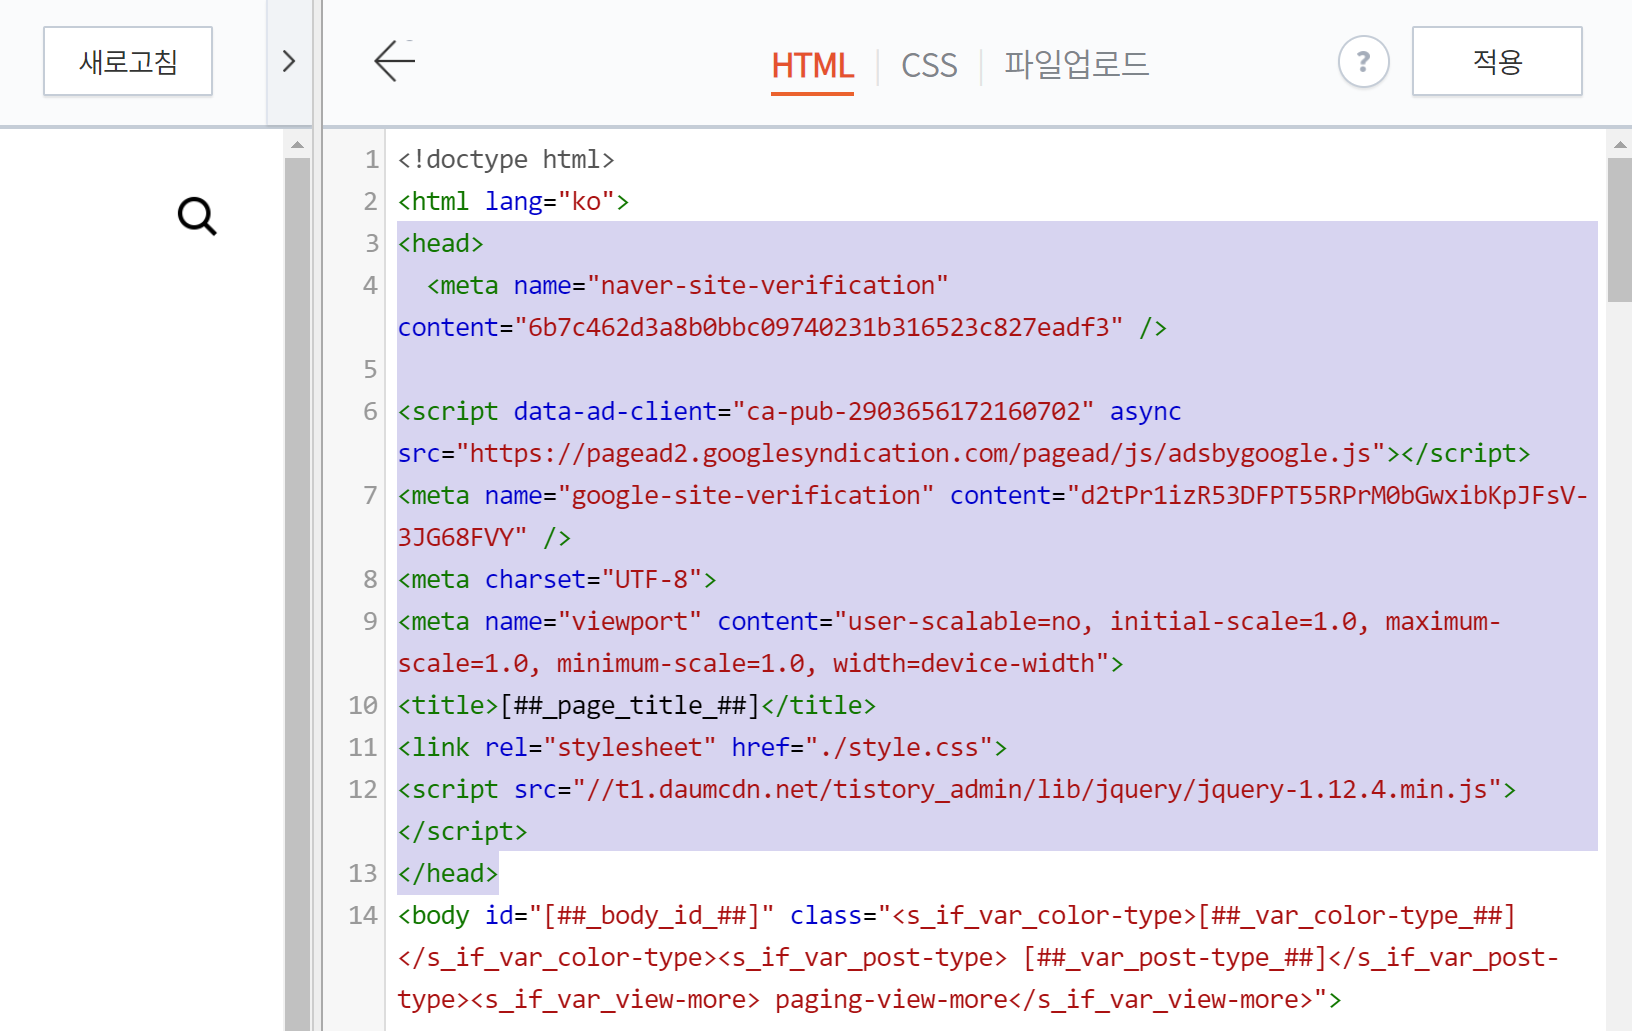Open the CSS tab

coord(929,66)
